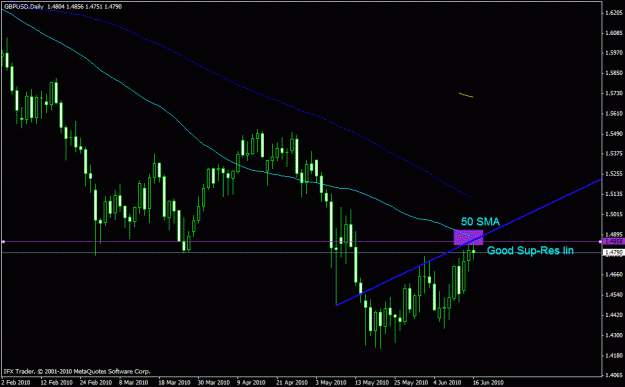Click the 1.6085 price axis label
The width and height of the screenshot is (625, 387).
coord(614,33)
